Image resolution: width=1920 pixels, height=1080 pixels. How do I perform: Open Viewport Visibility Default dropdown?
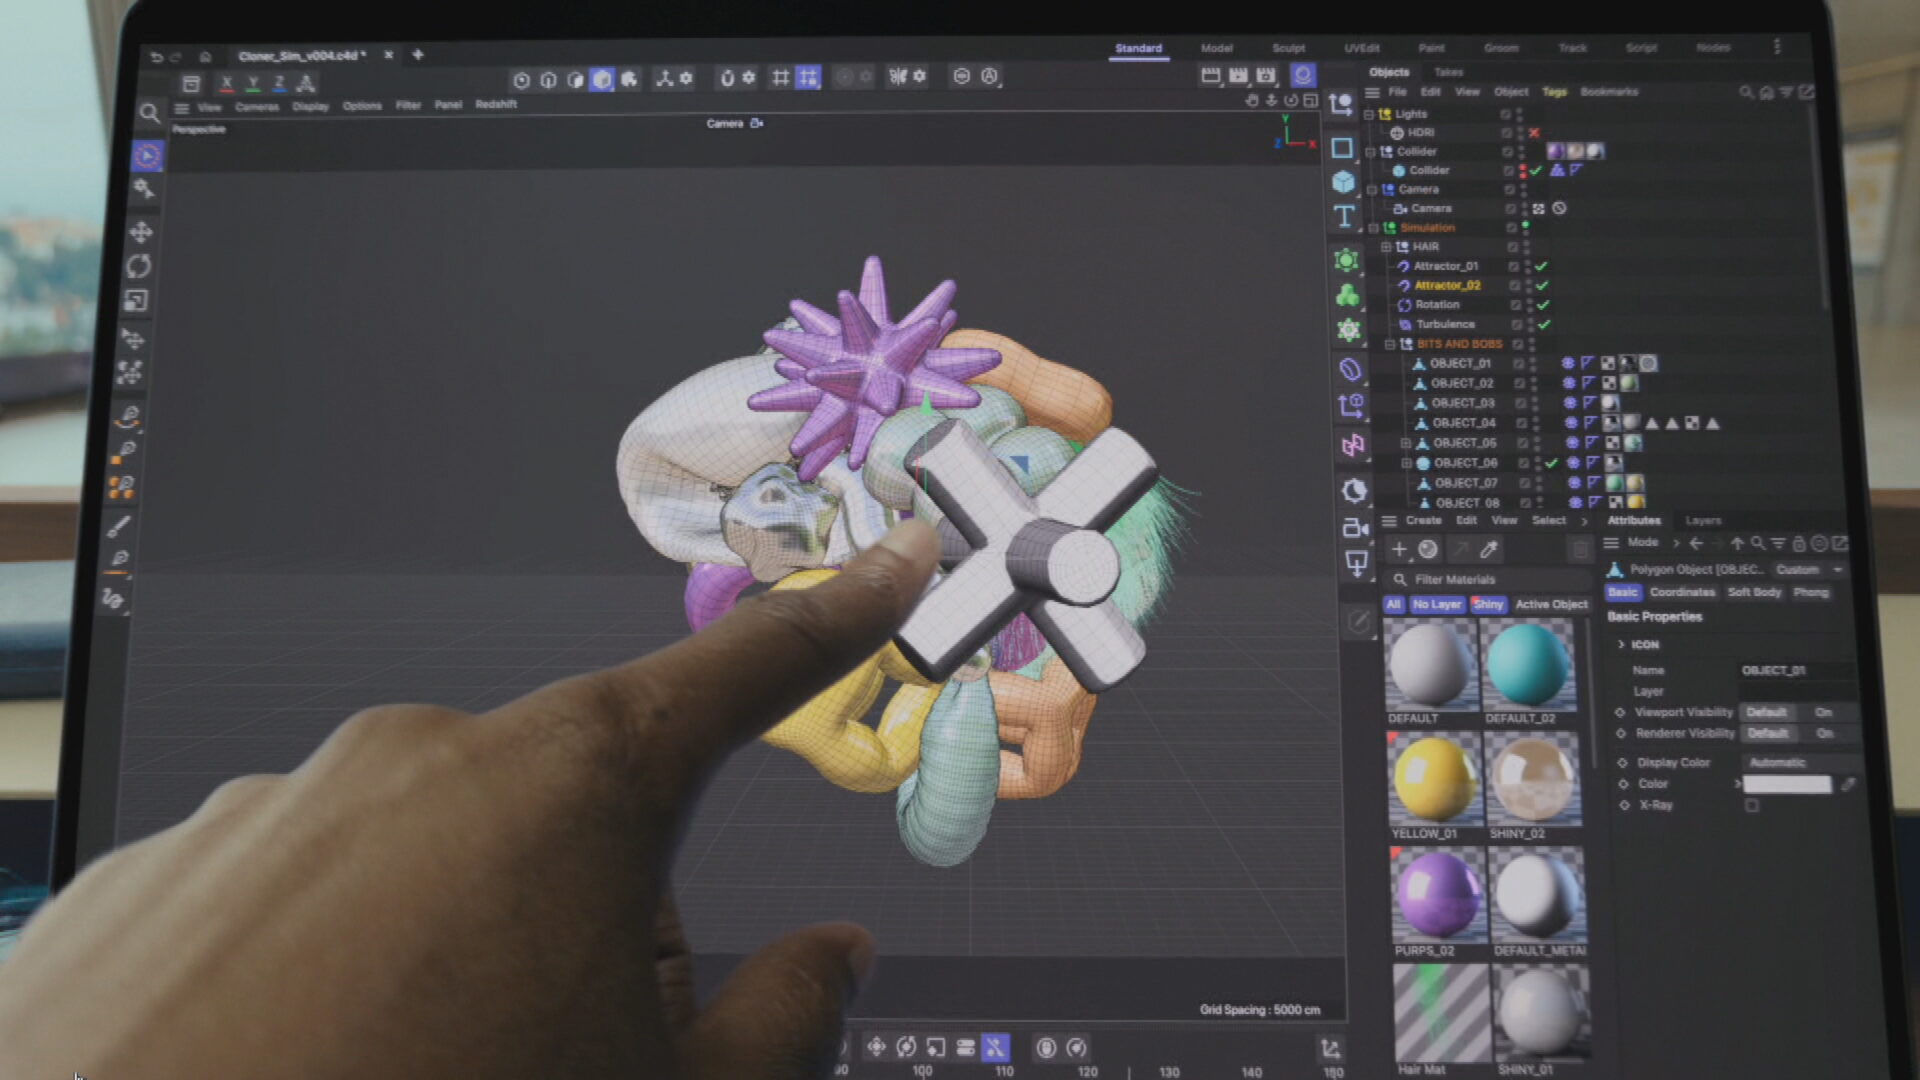[1767, 712]
